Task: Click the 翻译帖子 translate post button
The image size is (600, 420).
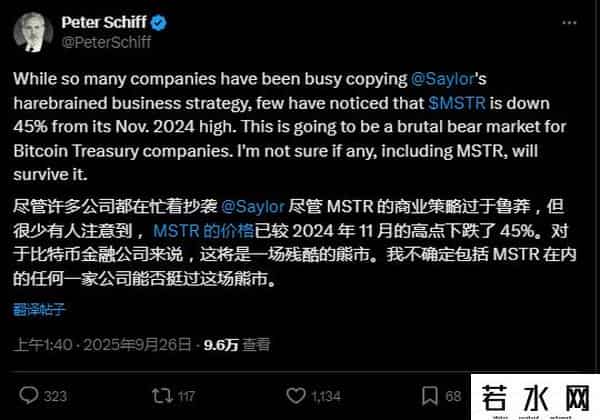Action: tap(41, 307)
